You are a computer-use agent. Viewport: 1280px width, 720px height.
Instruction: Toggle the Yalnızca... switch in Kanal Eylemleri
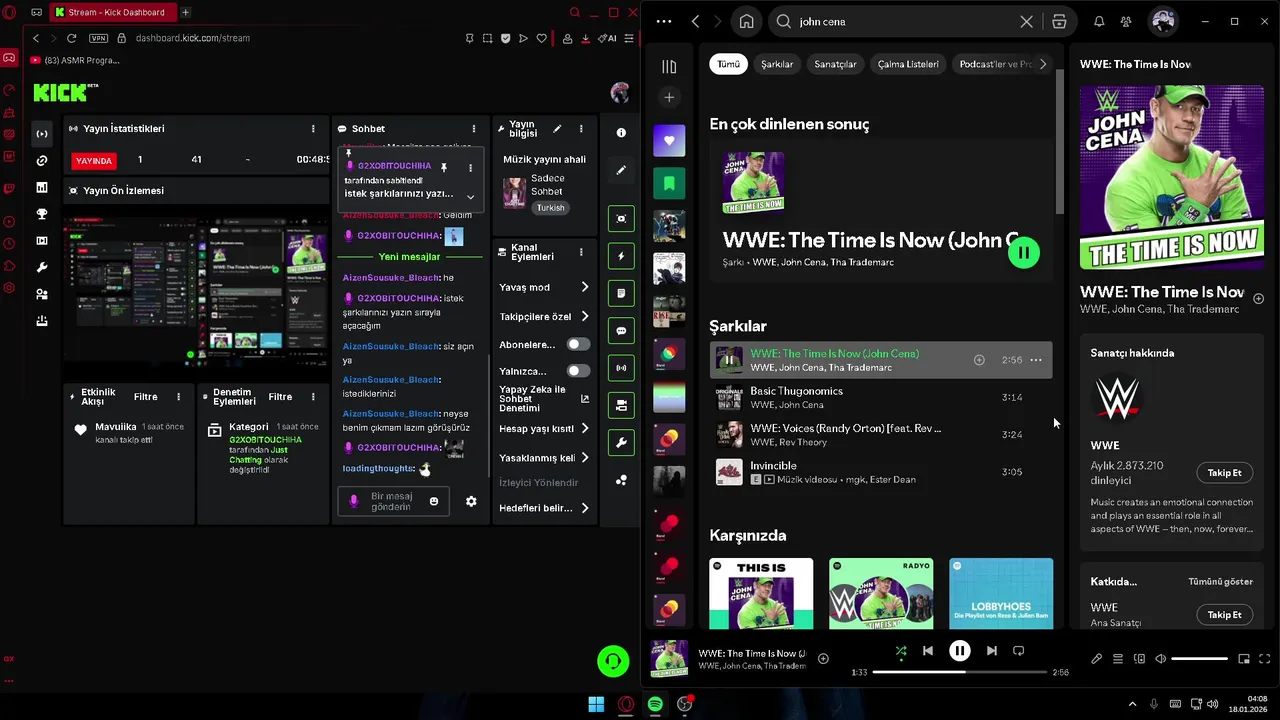tap(578, 371)
